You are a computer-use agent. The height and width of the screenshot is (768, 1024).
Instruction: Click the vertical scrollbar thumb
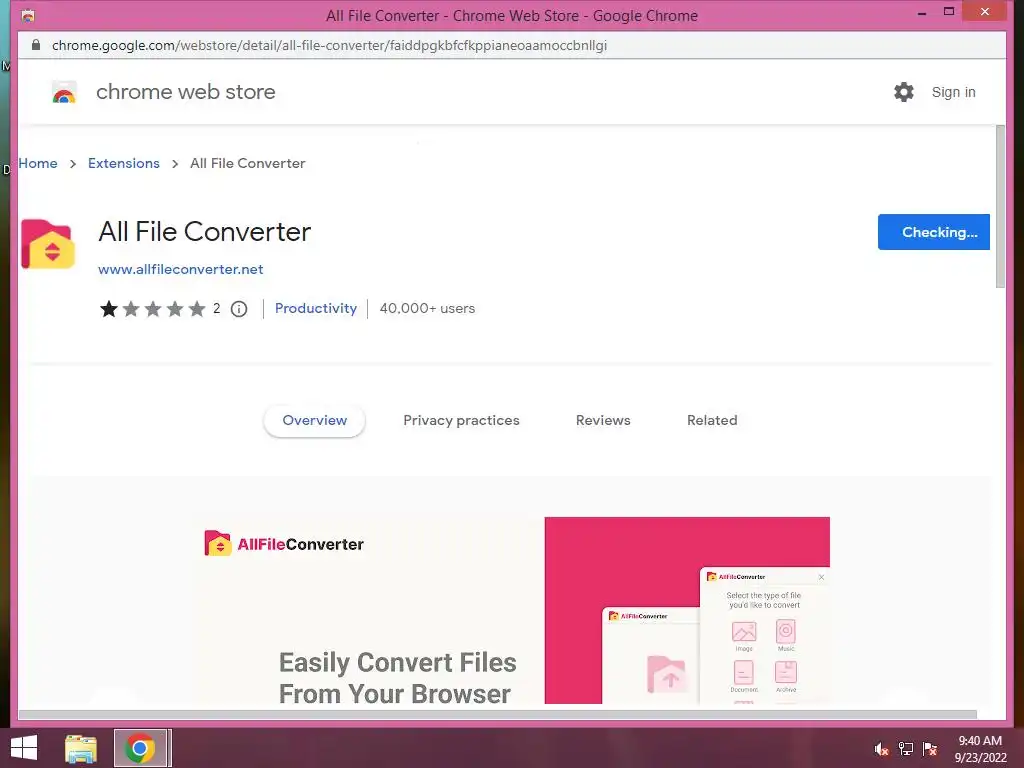(x=1000, y=206)
